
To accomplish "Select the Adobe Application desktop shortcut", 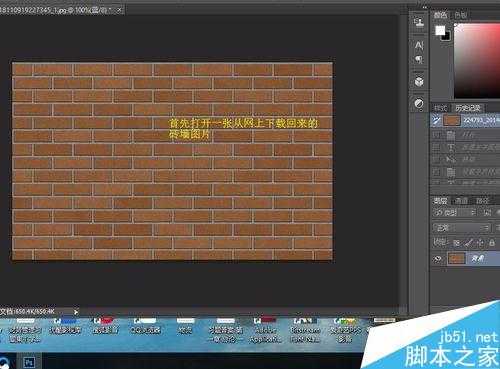I will click(265, 330).
